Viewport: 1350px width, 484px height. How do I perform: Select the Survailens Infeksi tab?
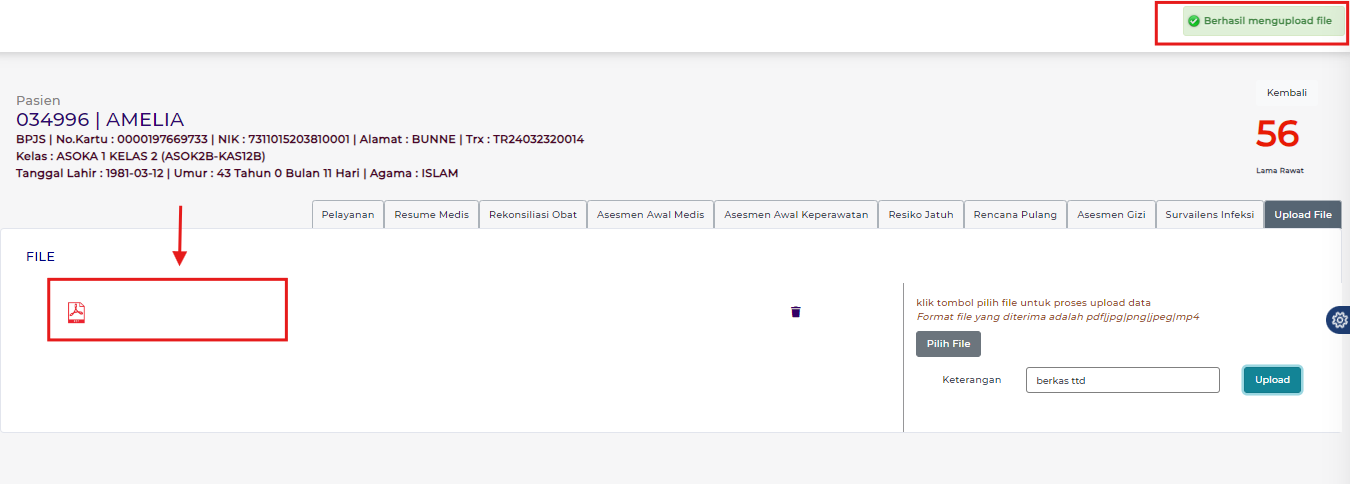coord(1209,215)
